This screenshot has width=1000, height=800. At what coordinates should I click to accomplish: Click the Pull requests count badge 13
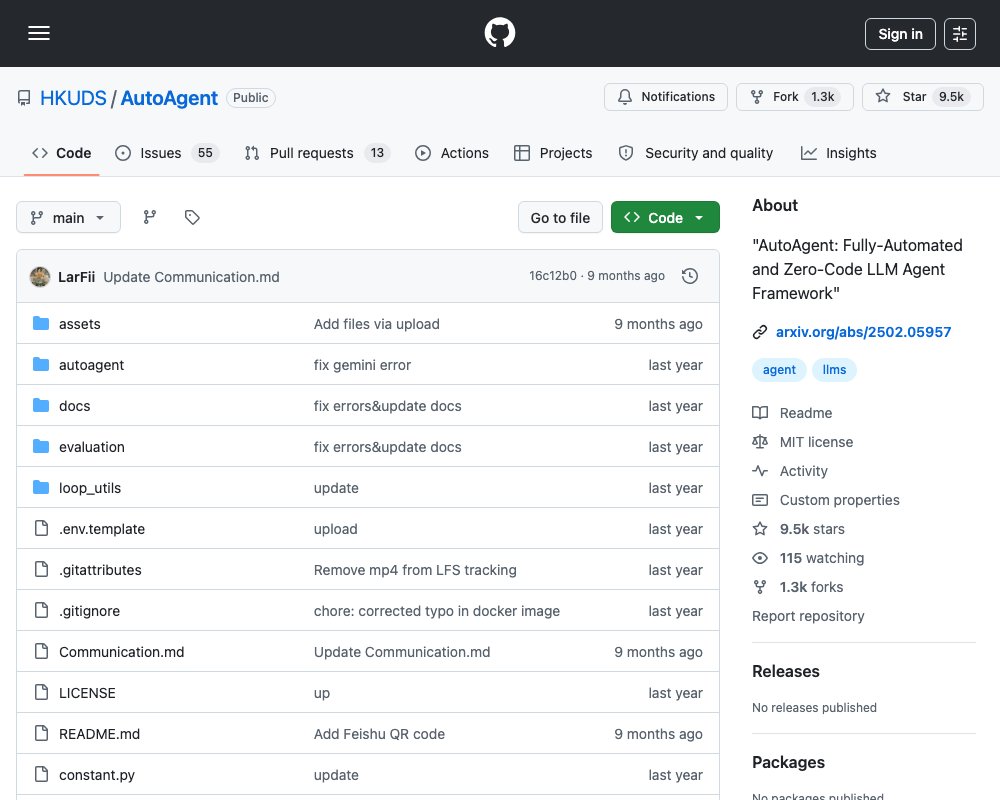[x=377, y=153]
